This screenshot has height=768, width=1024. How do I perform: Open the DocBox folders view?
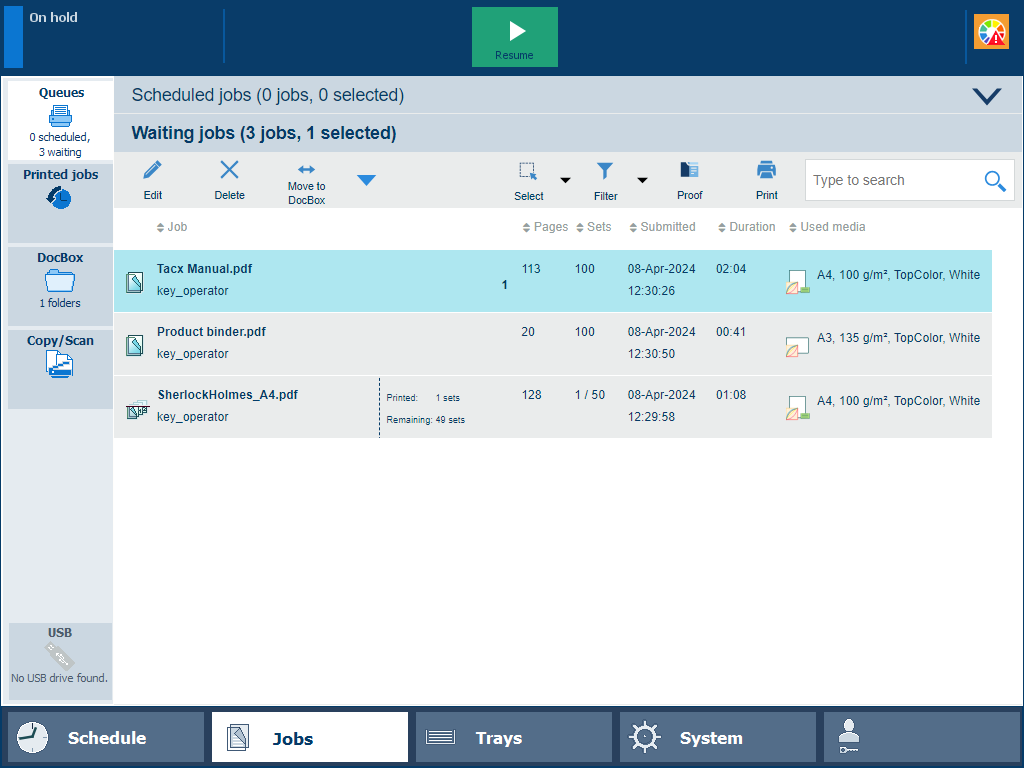60,280
